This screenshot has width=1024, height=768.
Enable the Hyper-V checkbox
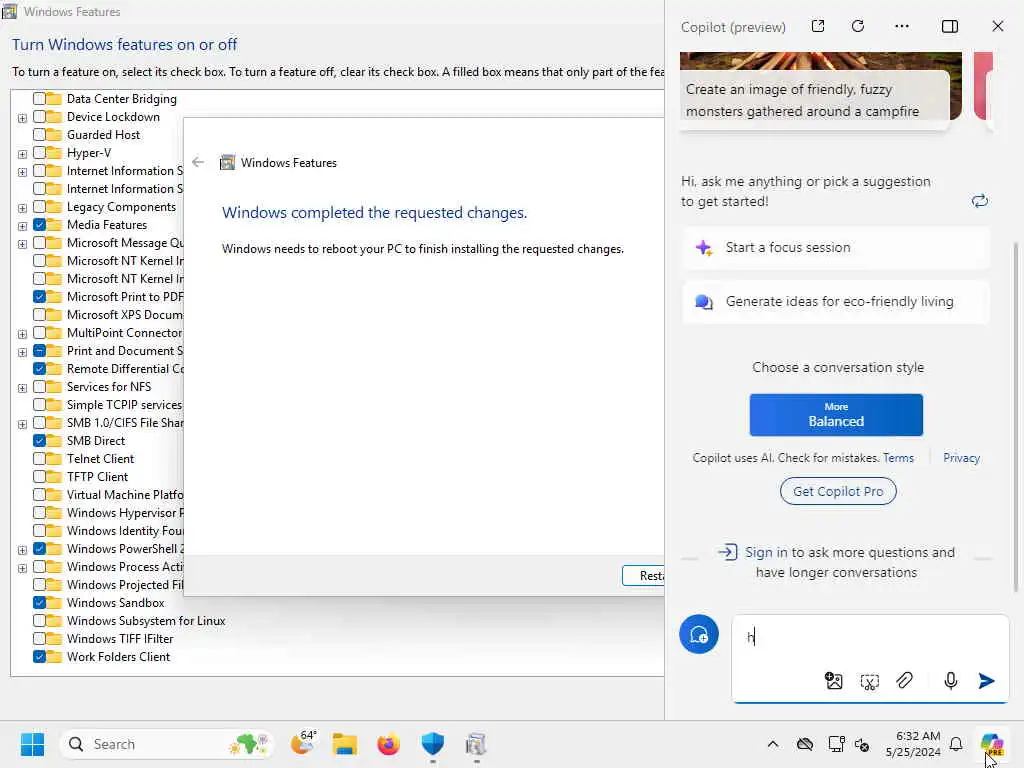pyautogui.click(x=39, y=153)
